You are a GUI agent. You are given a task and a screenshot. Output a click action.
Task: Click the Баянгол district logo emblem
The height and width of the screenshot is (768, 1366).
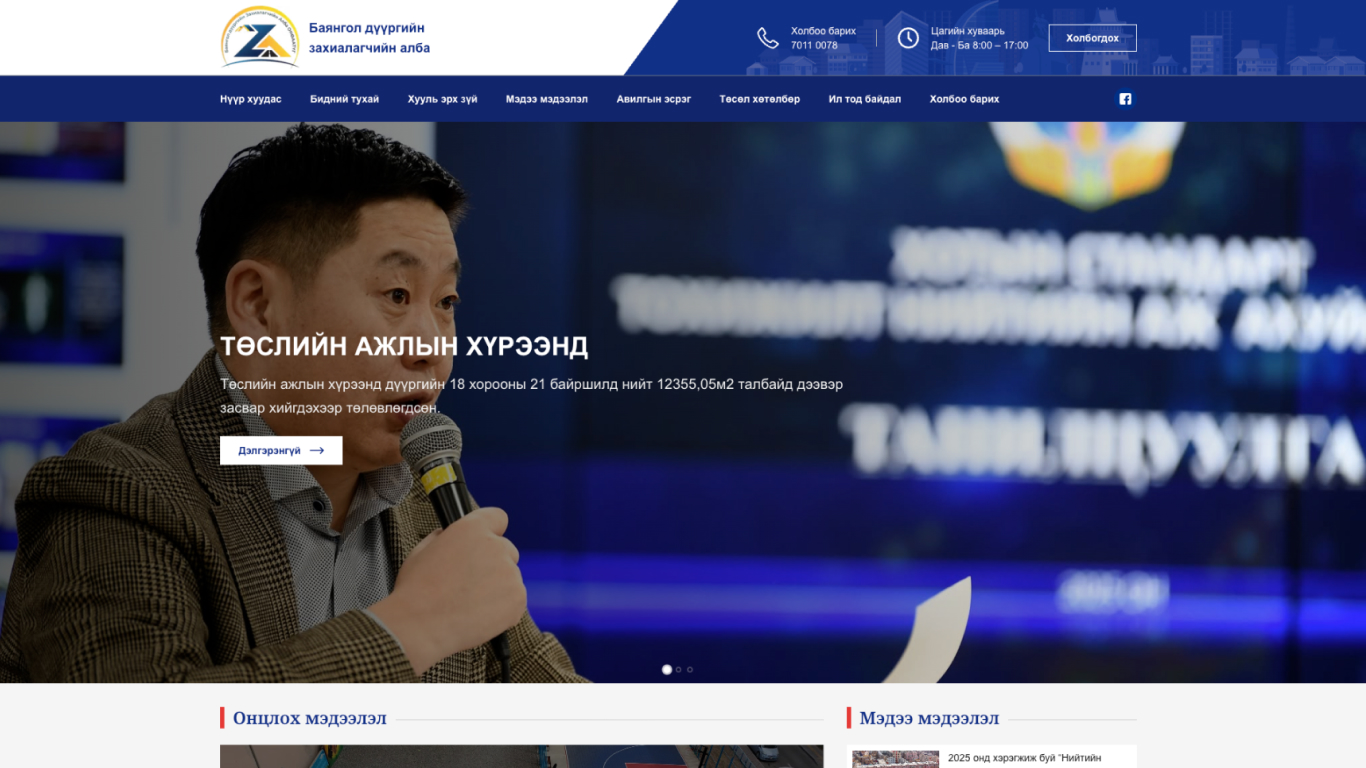260,37
